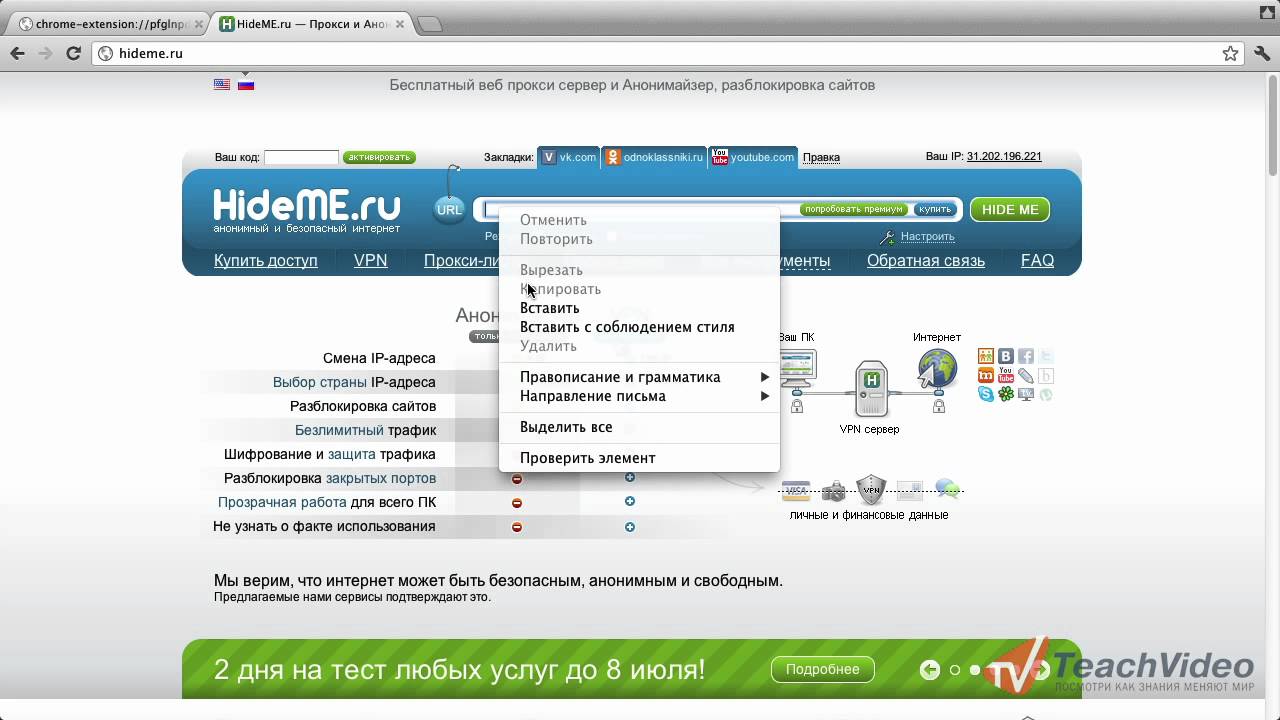The width and height of the screenshot is (1280, 720).
Task: Click the page's vertical scrollbar thumb
Action: 1272,128
